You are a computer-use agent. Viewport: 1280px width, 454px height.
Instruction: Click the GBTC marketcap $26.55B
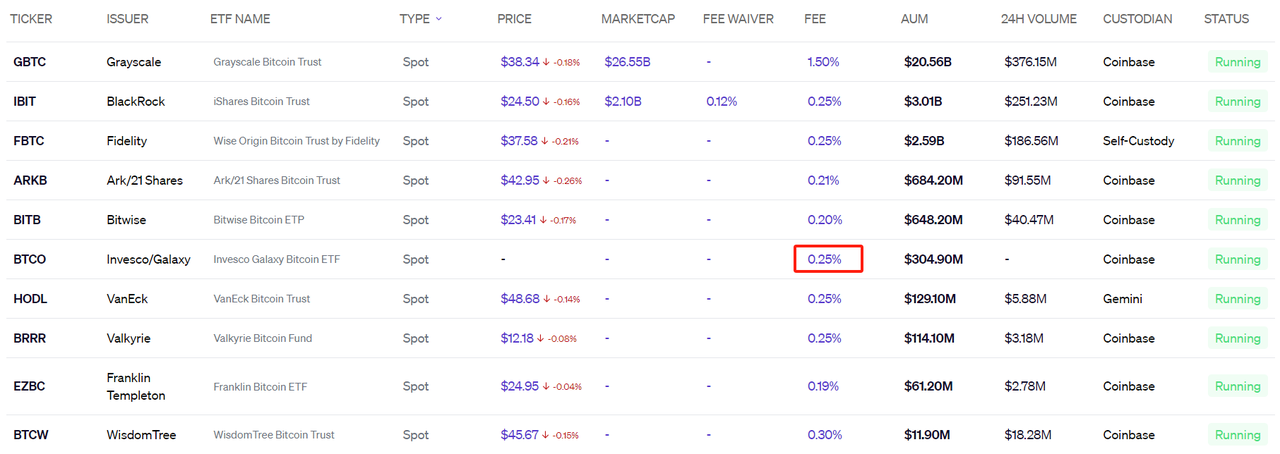point(628,62)
